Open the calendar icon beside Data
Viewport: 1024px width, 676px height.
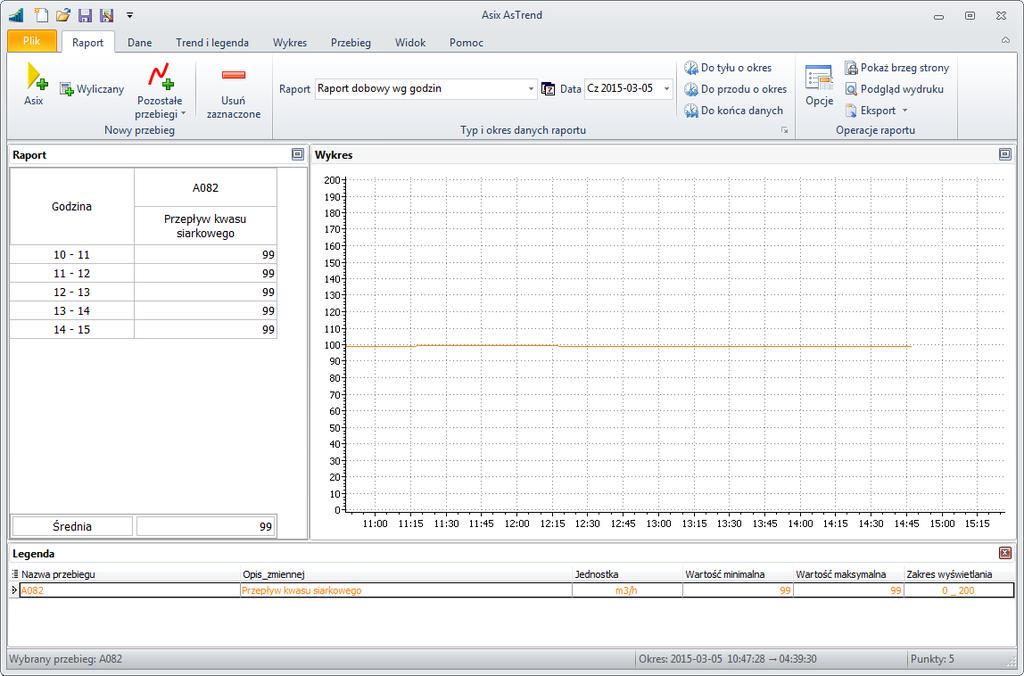point(549,89)
